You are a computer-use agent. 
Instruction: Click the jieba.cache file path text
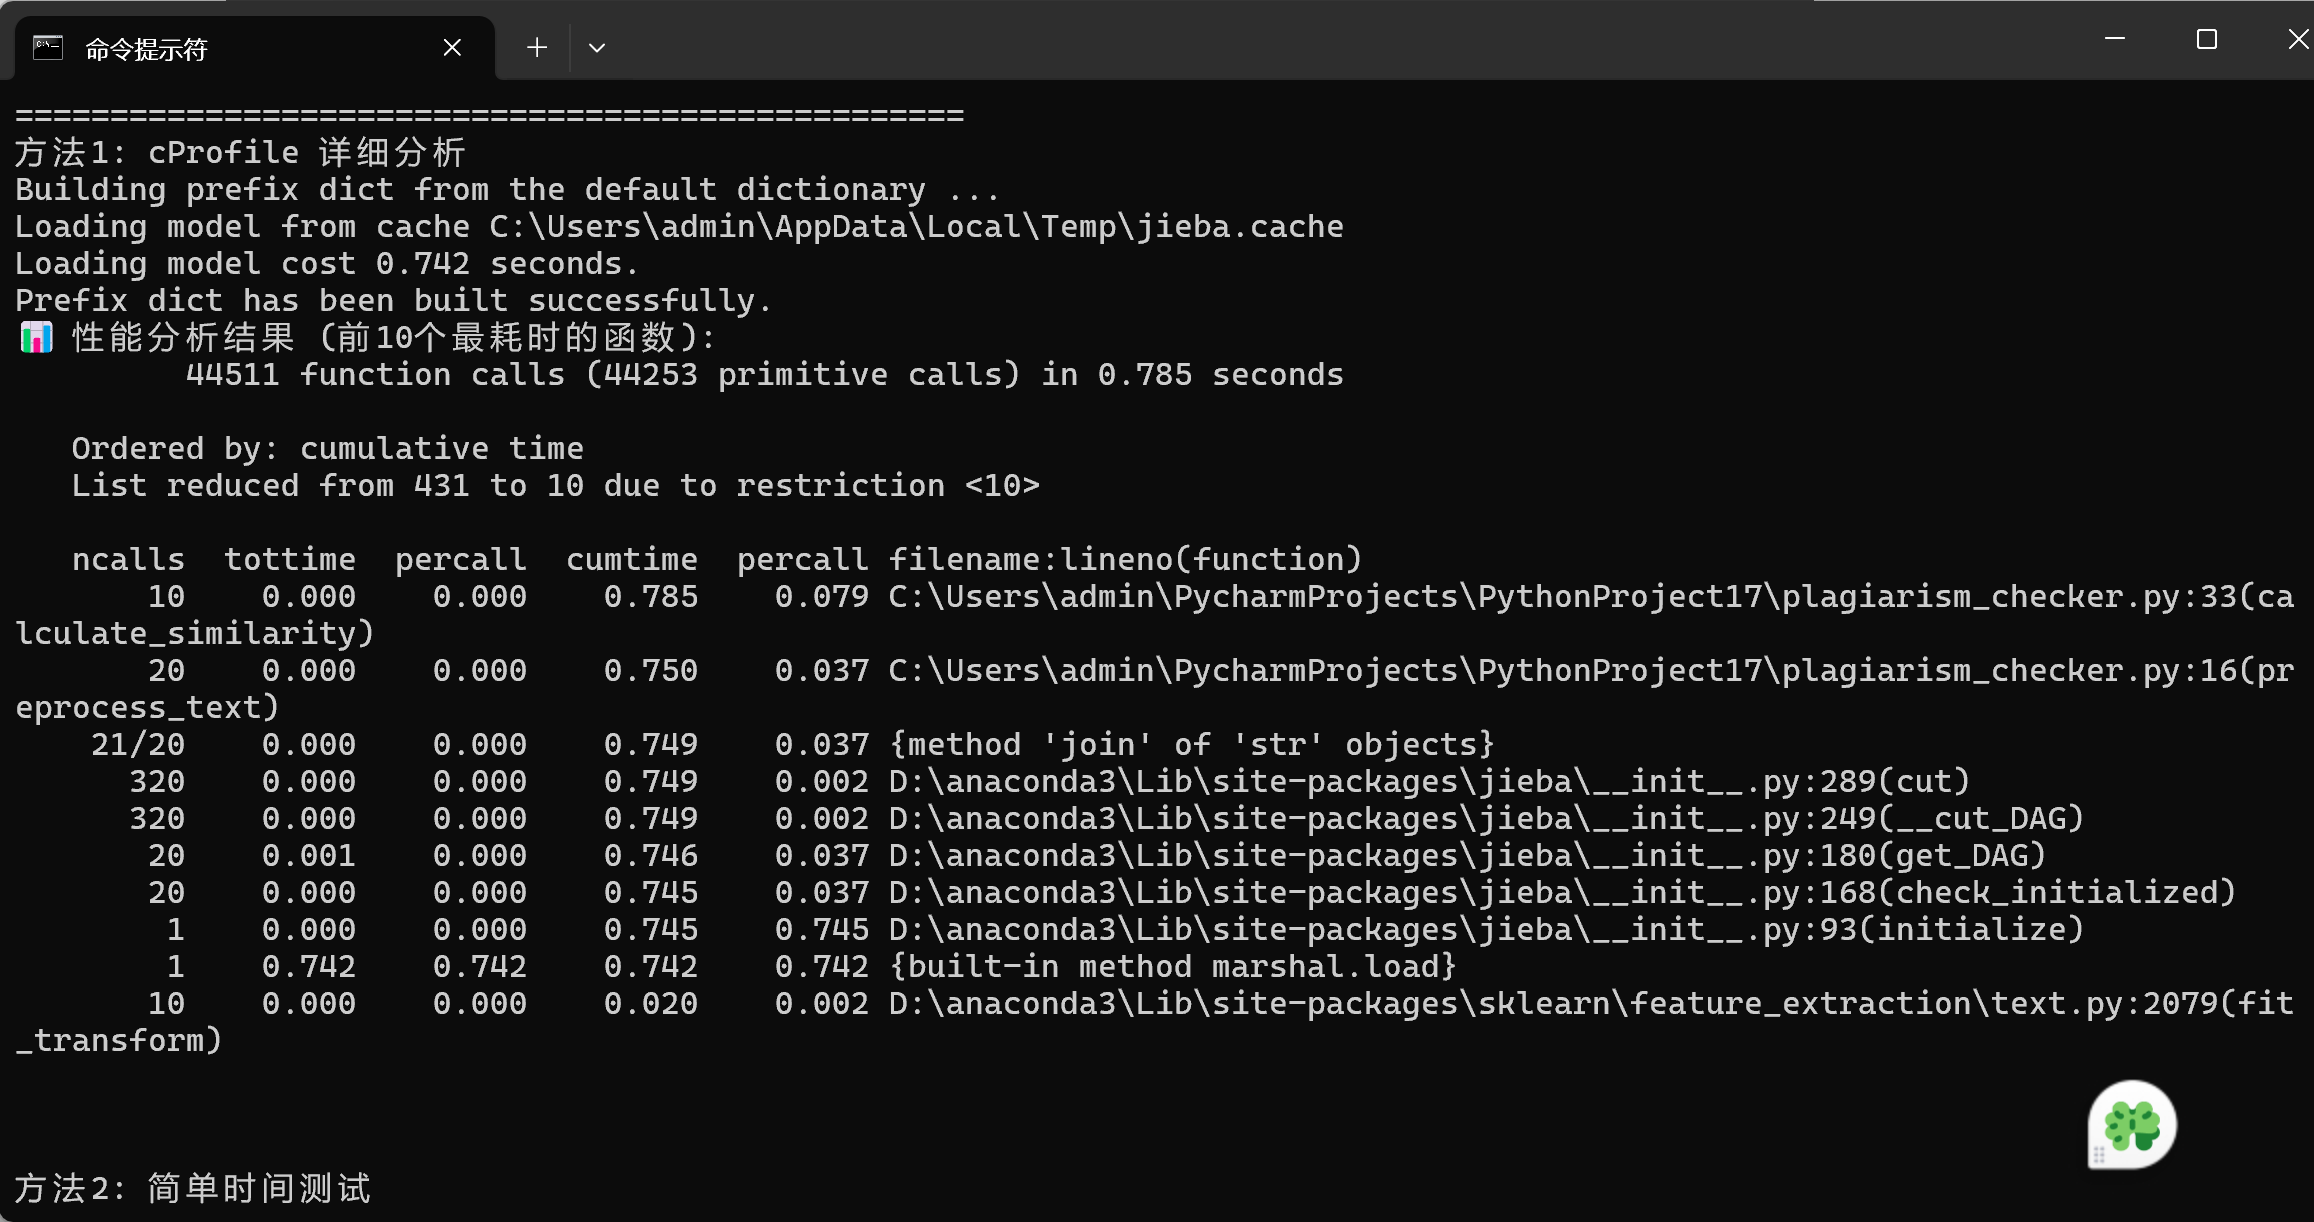pos(915,227)
